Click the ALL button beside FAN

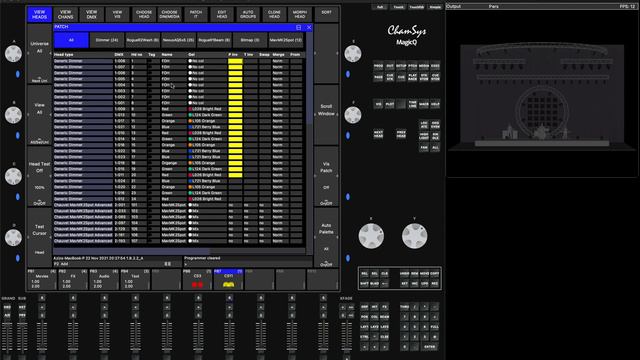[435, 147]
